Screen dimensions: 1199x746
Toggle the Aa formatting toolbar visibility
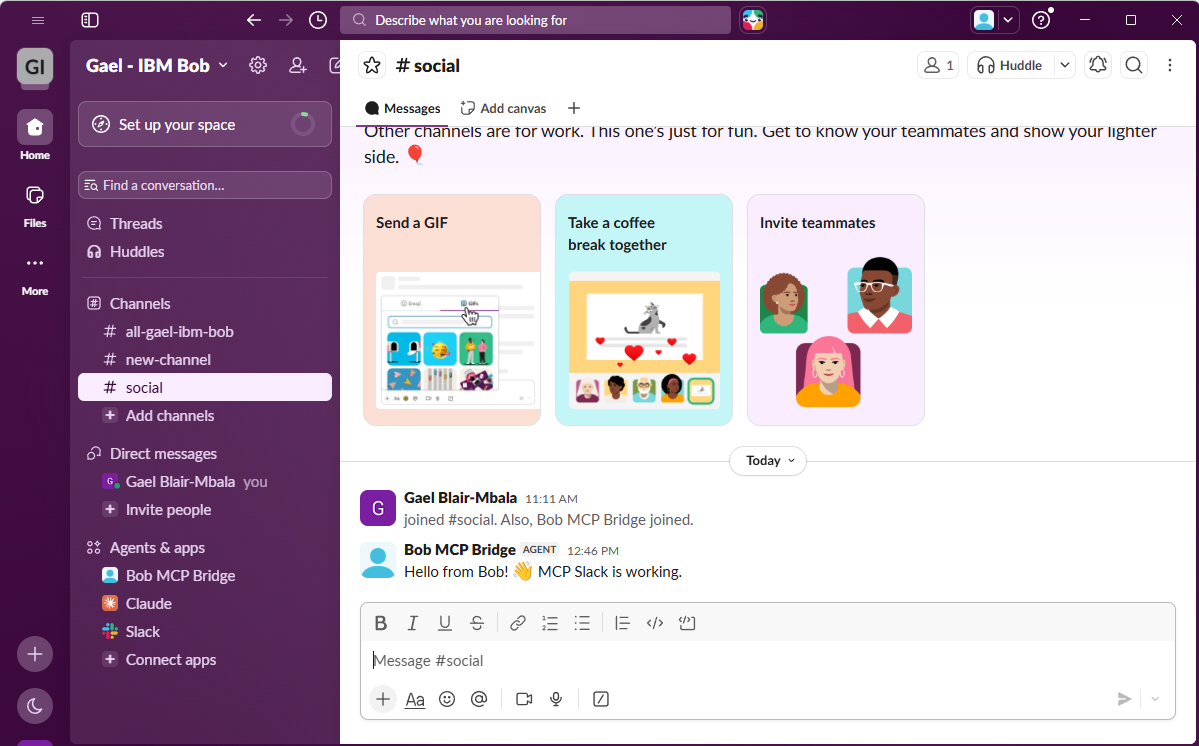tap(415, 699)
